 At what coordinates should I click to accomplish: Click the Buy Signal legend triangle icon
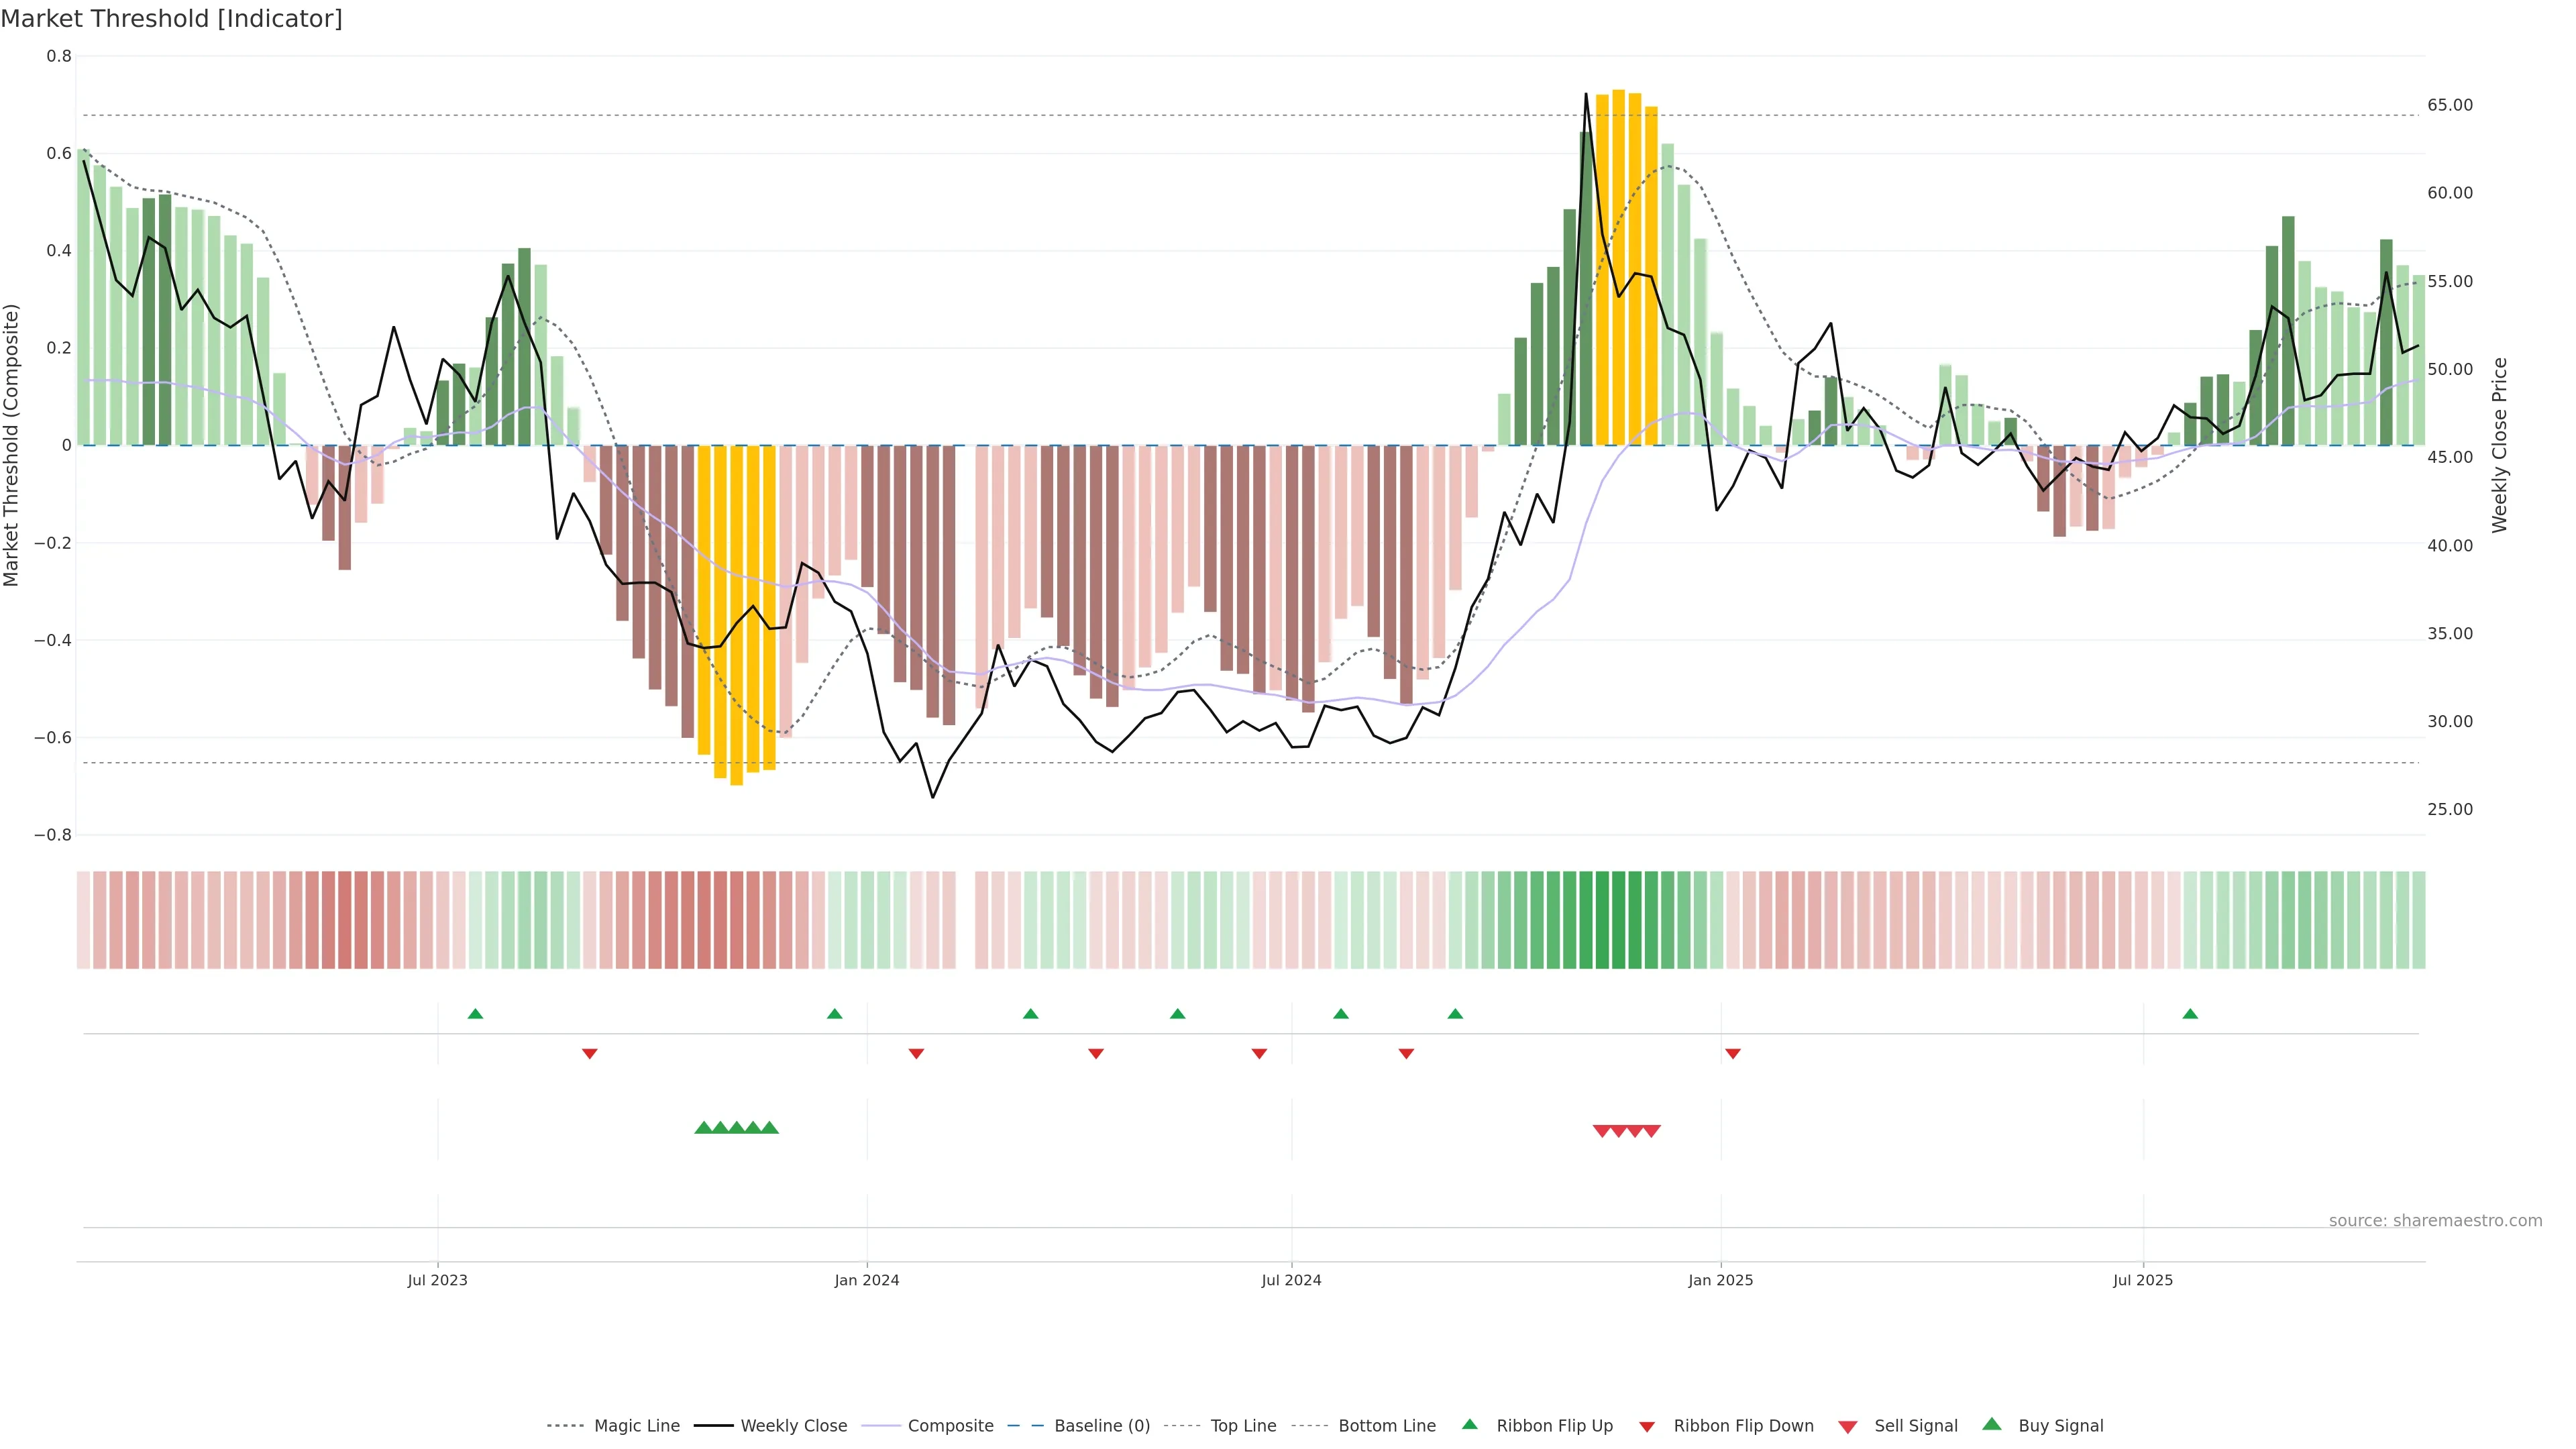click(x=1991, y=1424)
